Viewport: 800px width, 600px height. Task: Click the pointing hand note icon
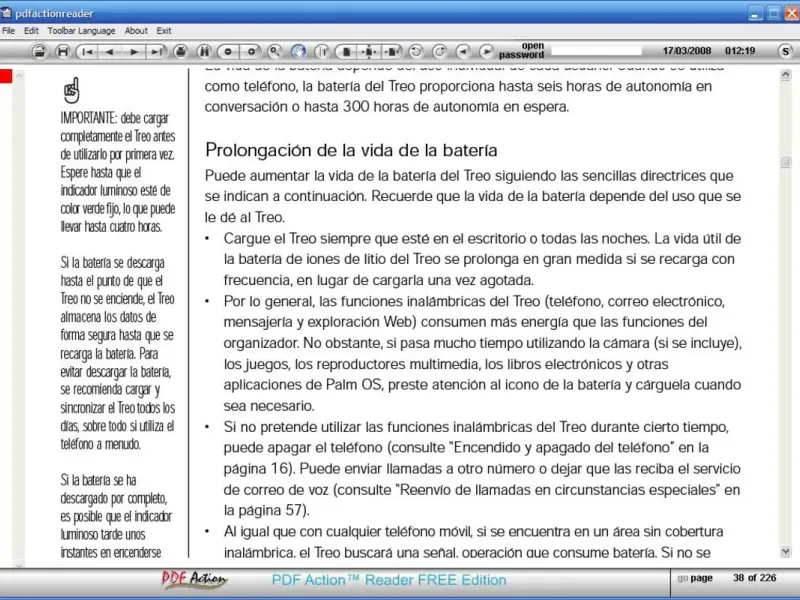[72, 90]
